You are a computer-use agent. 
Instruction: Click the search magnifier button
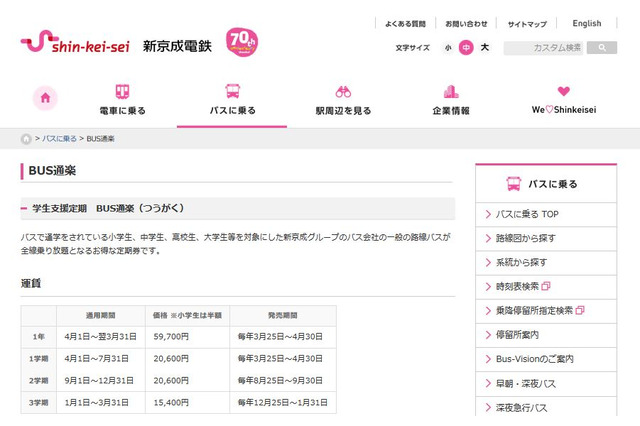tap(602, 48)
